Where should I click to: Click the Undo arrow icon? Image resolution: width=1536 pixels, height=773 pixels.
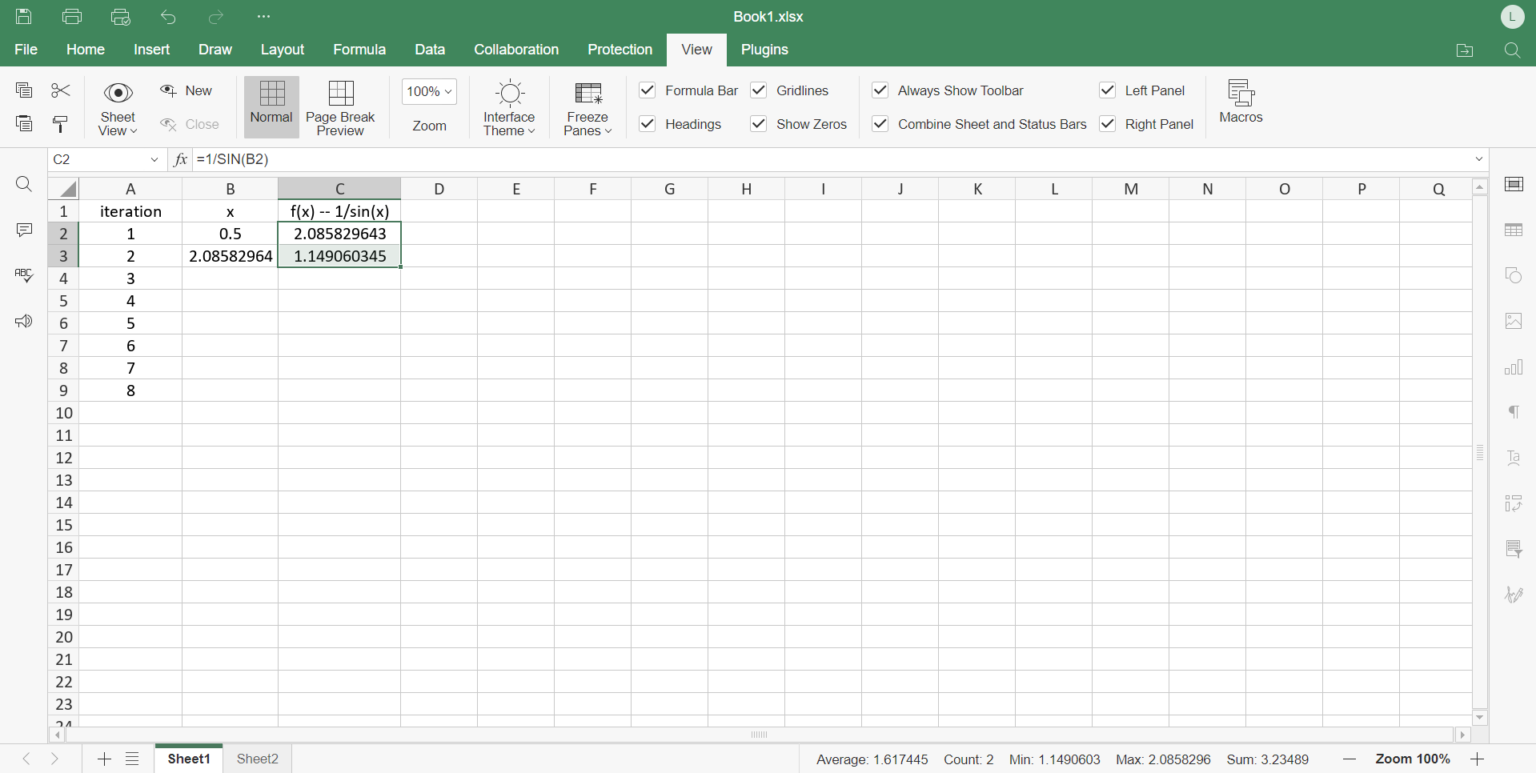click(168, 17)
